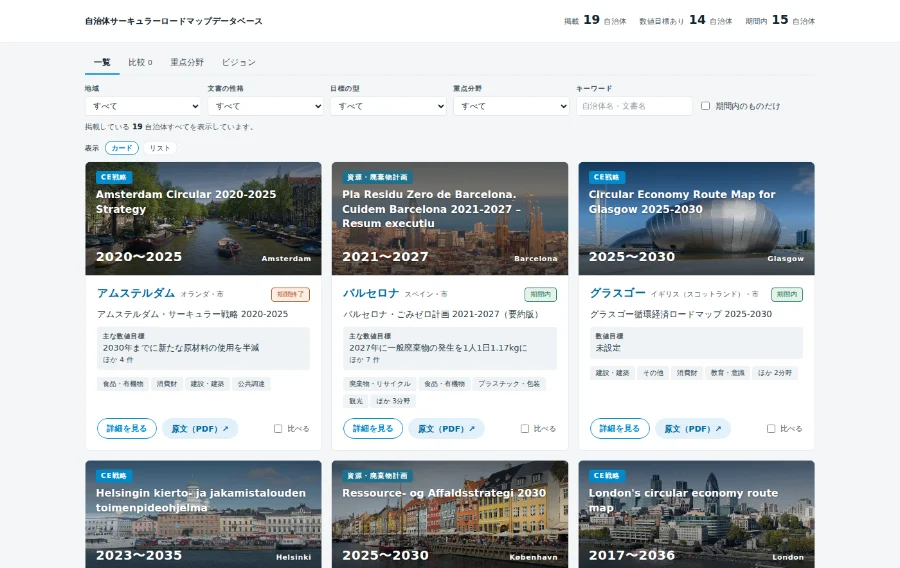Click the プラスチック・包装 tag

(x=509, y=384)
